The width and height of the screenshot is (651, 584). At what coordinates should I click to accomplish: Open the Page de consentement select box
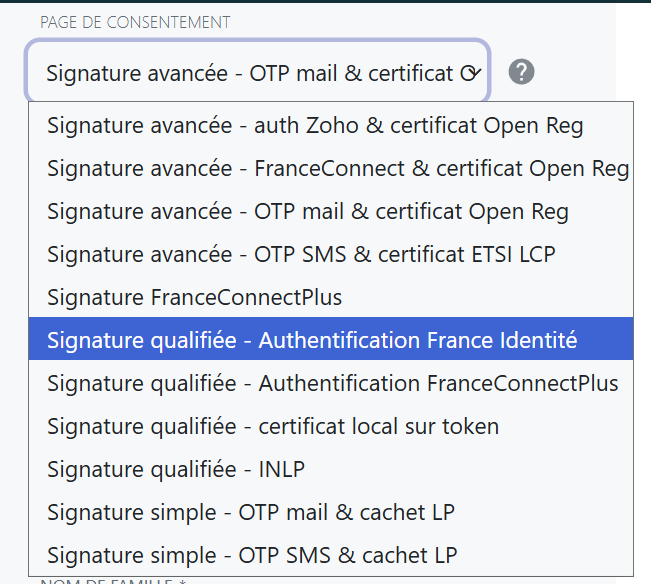tap(257, 71)
